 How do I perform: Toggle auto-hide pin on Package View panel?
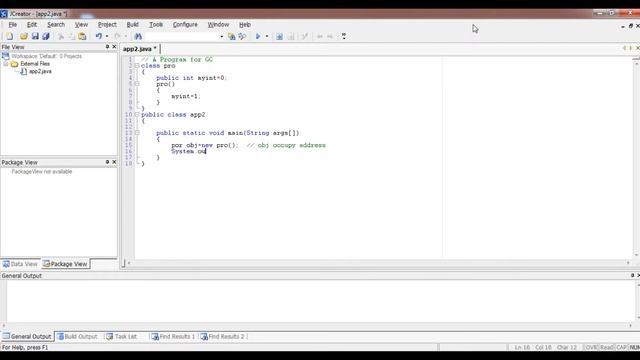pyautogui.click(x=107, y=162)
